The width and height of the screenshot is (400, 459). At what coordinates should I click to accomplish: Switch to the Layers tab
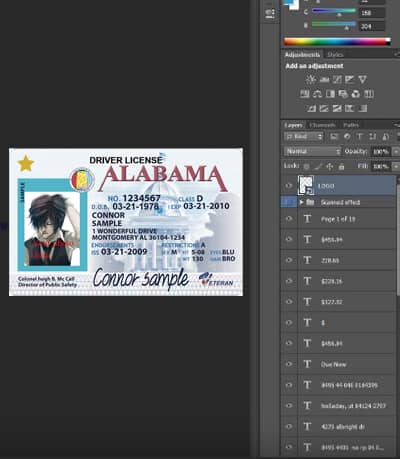tap(294, 125)
